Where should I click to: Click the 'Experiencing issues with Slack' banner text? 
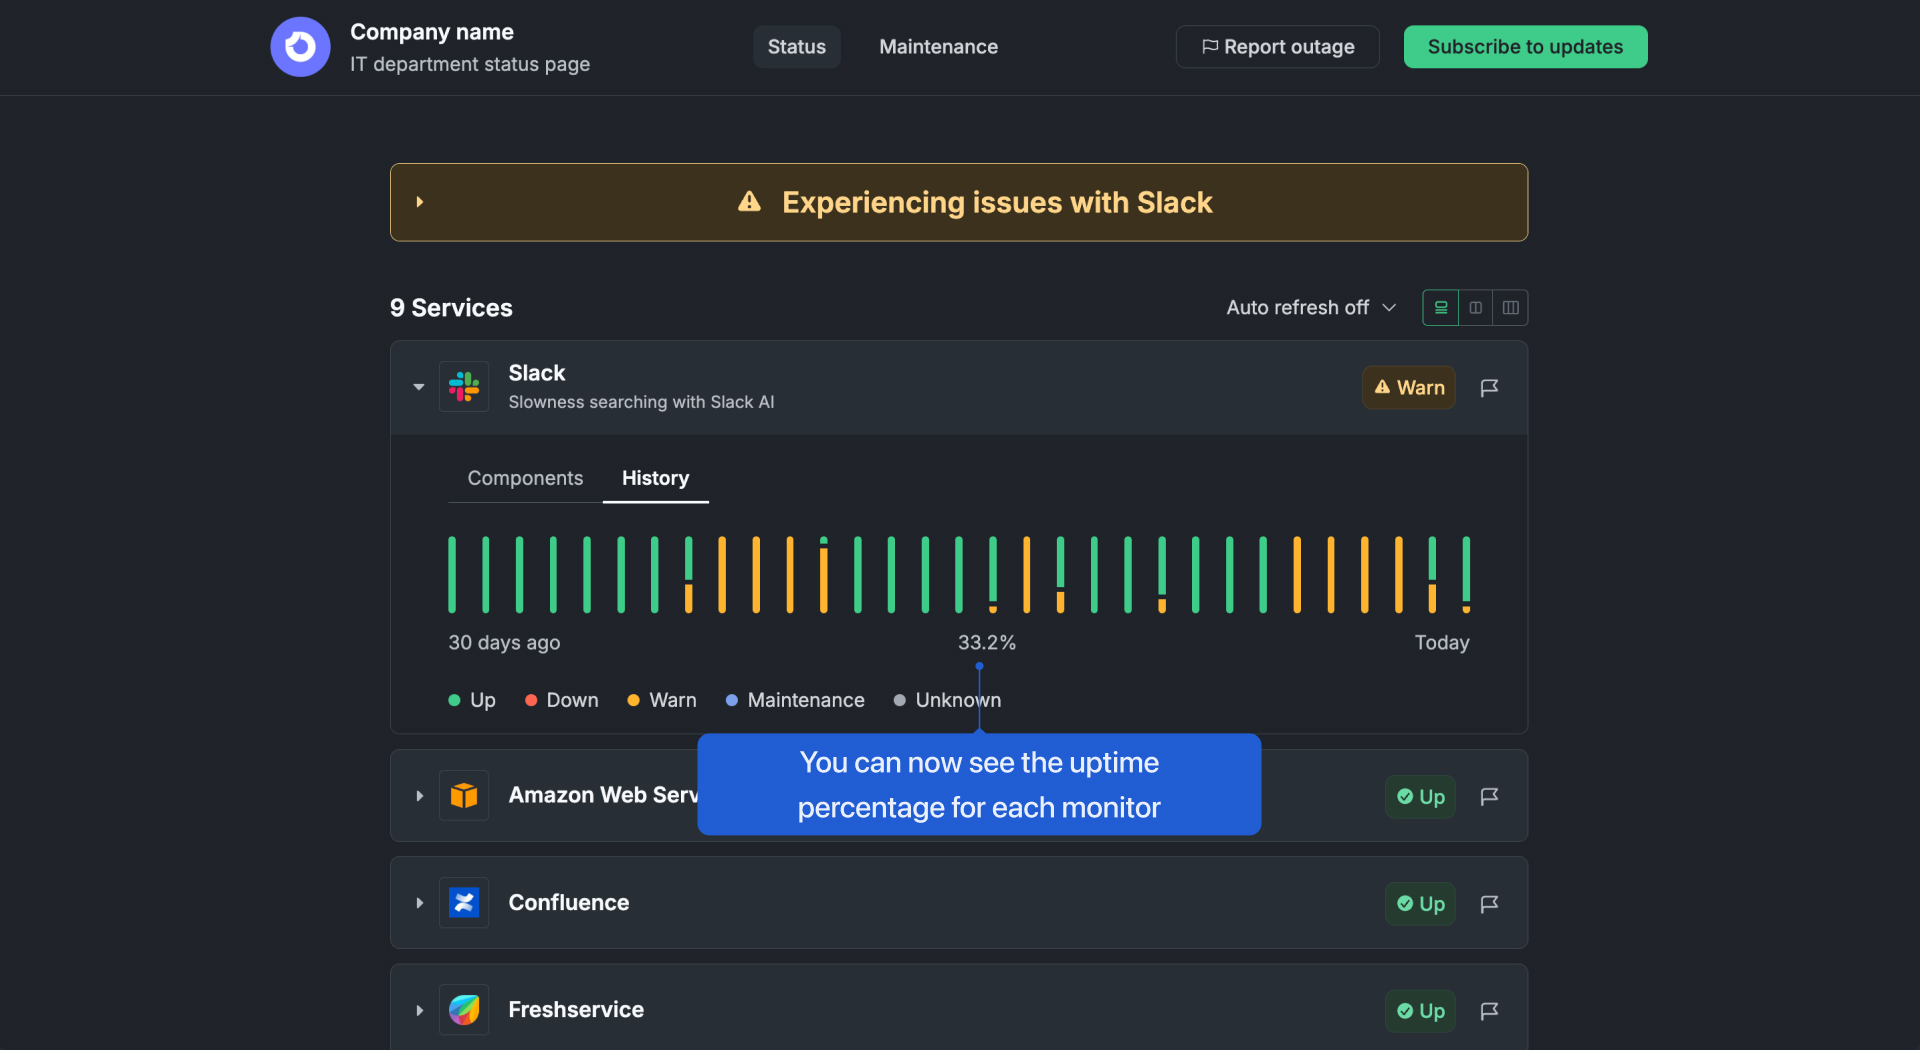(997, 202)
